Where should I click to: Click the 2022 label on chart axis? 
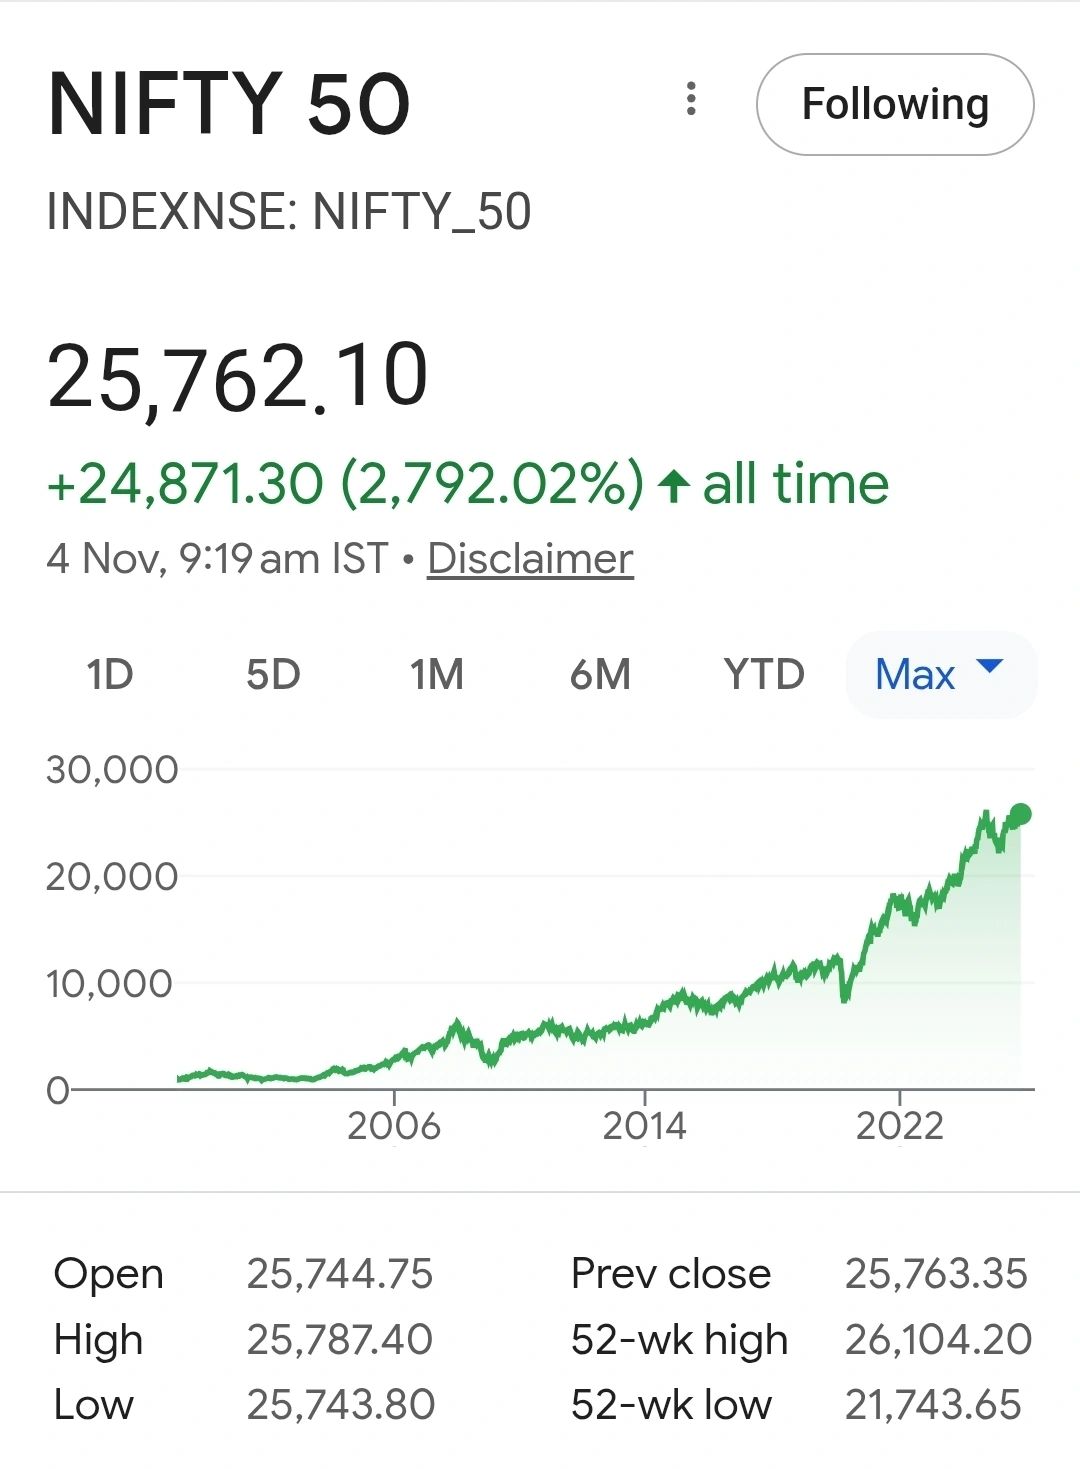click(899, 1127)
